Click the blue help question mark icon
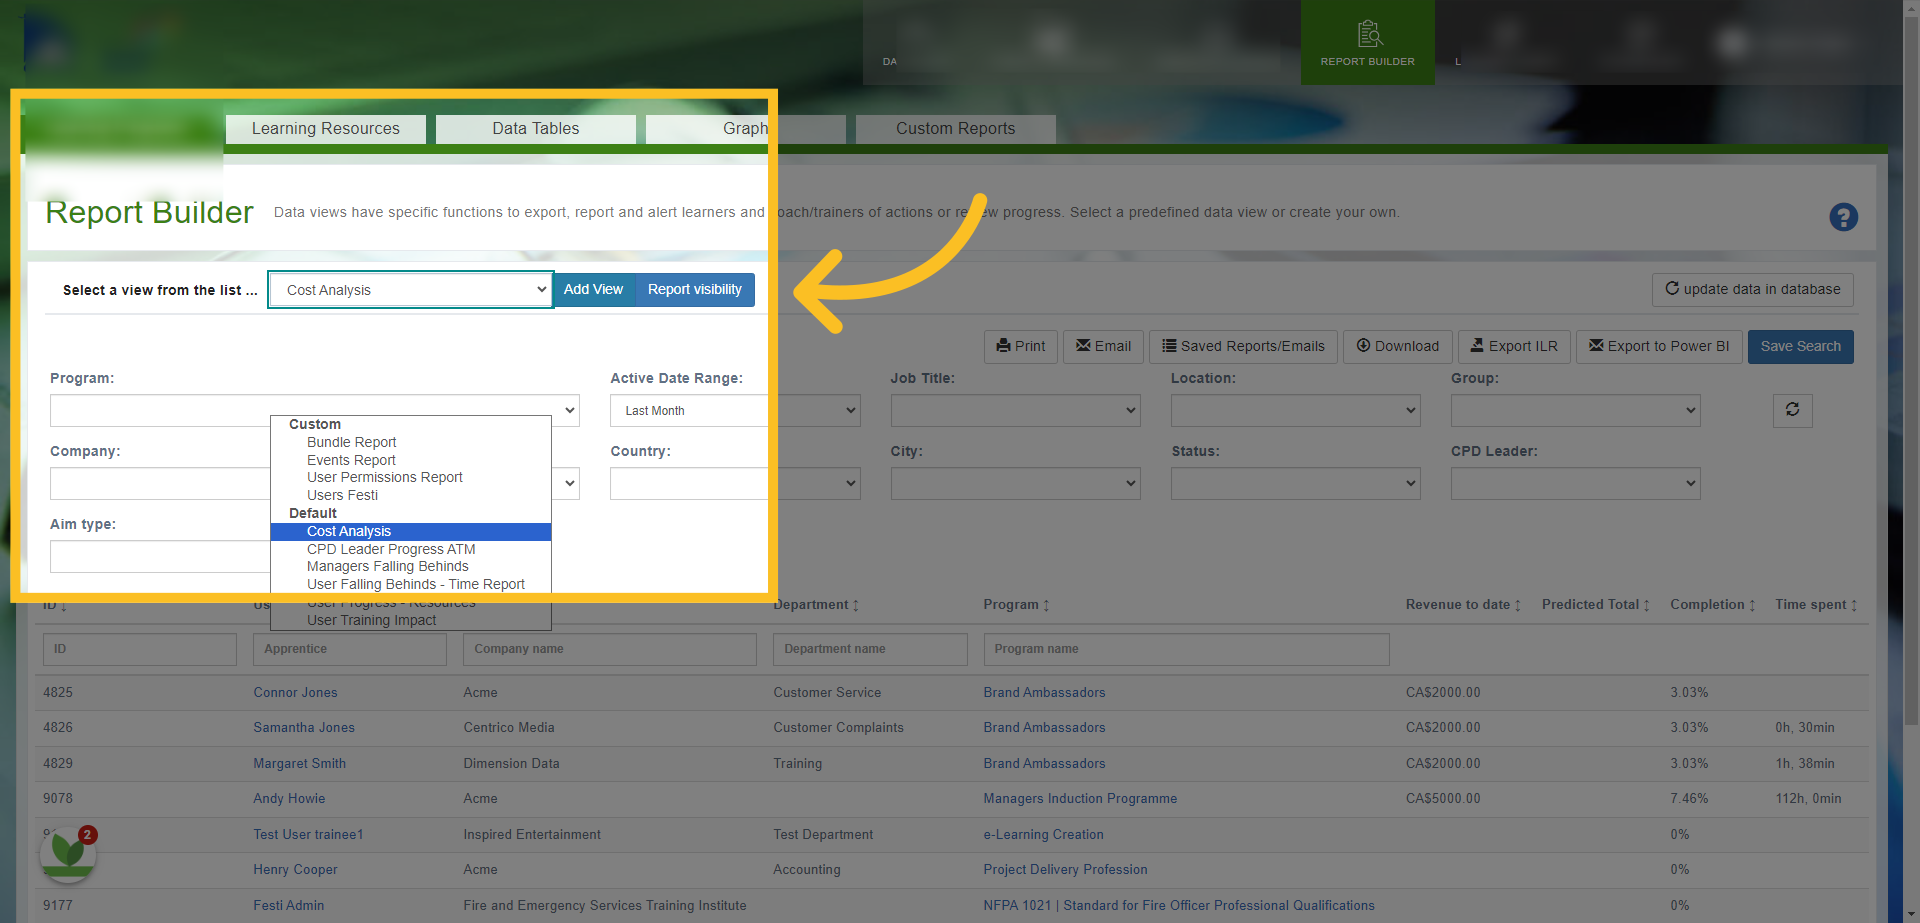 tap(1843, 217)
